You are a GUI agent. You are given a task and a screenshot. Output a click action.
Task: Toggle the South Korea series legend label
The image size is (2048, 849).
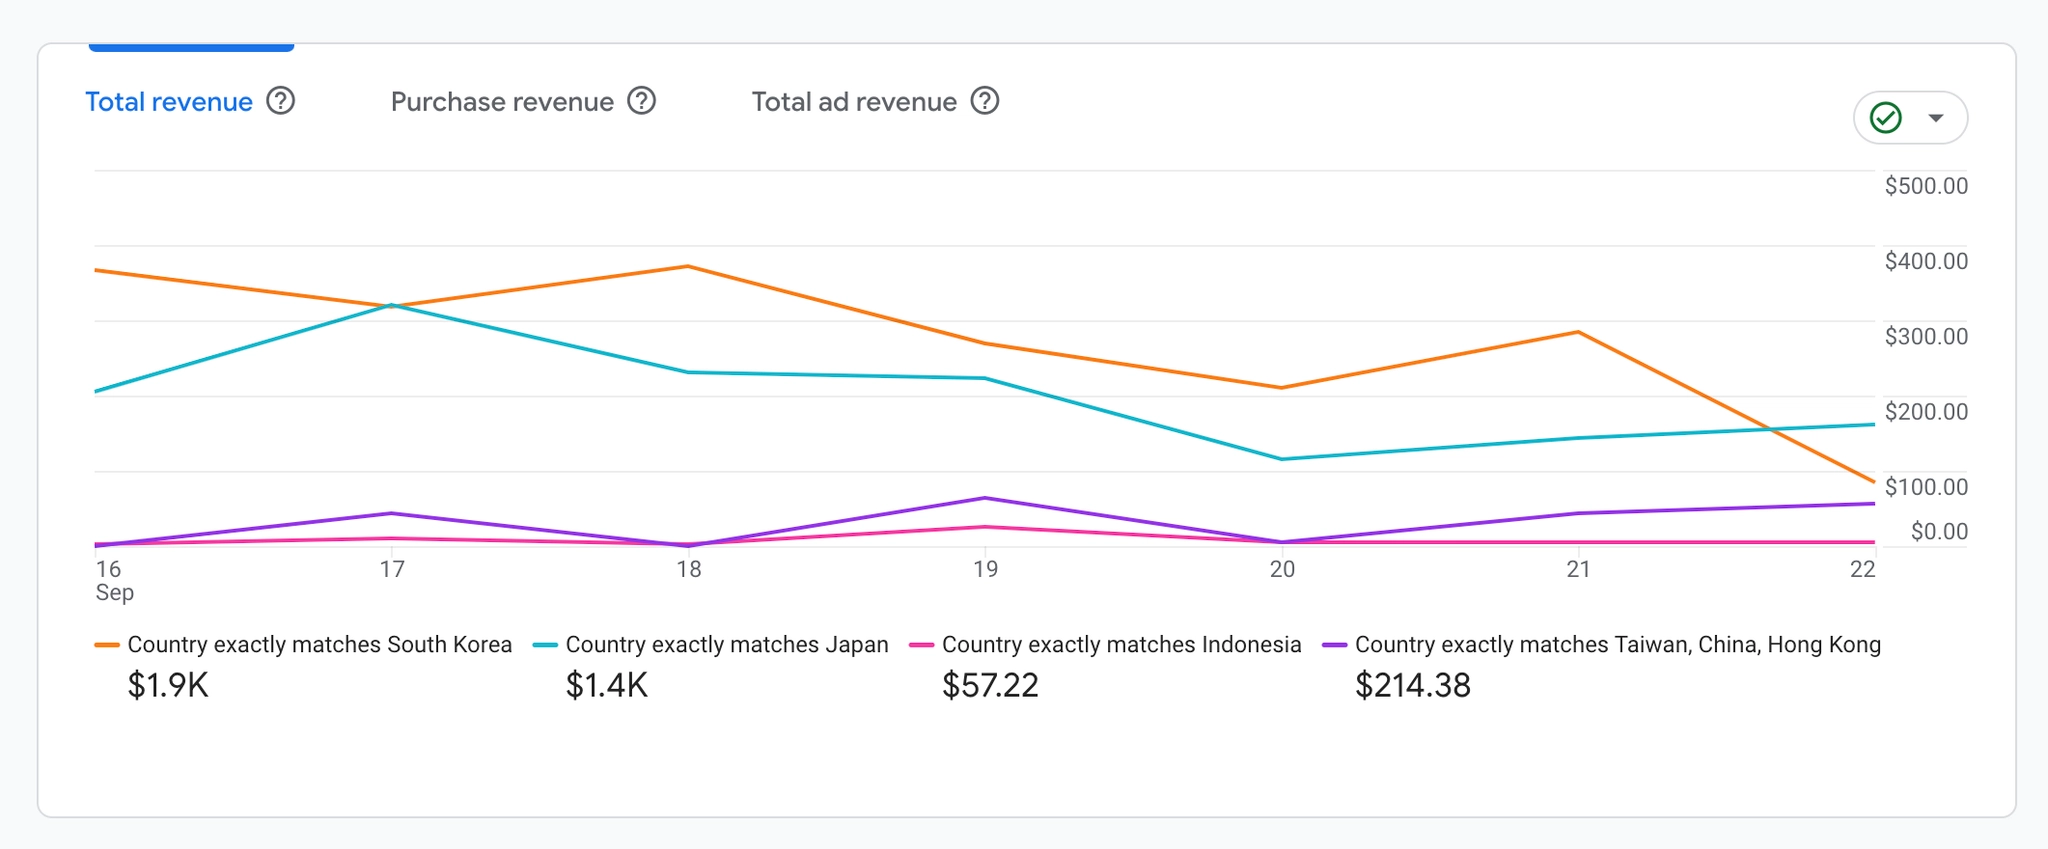pos(320,645)
